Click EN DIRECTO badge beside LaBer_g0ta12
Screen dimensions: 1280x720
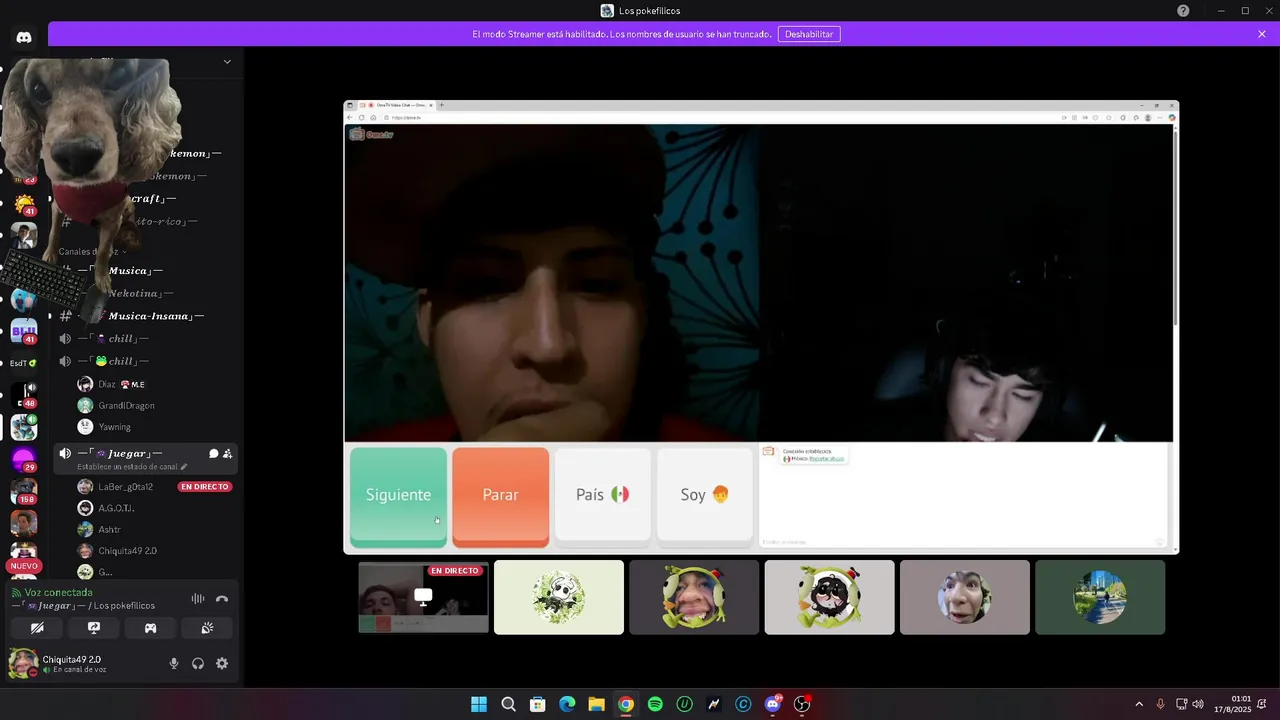[x=205, y=487]
